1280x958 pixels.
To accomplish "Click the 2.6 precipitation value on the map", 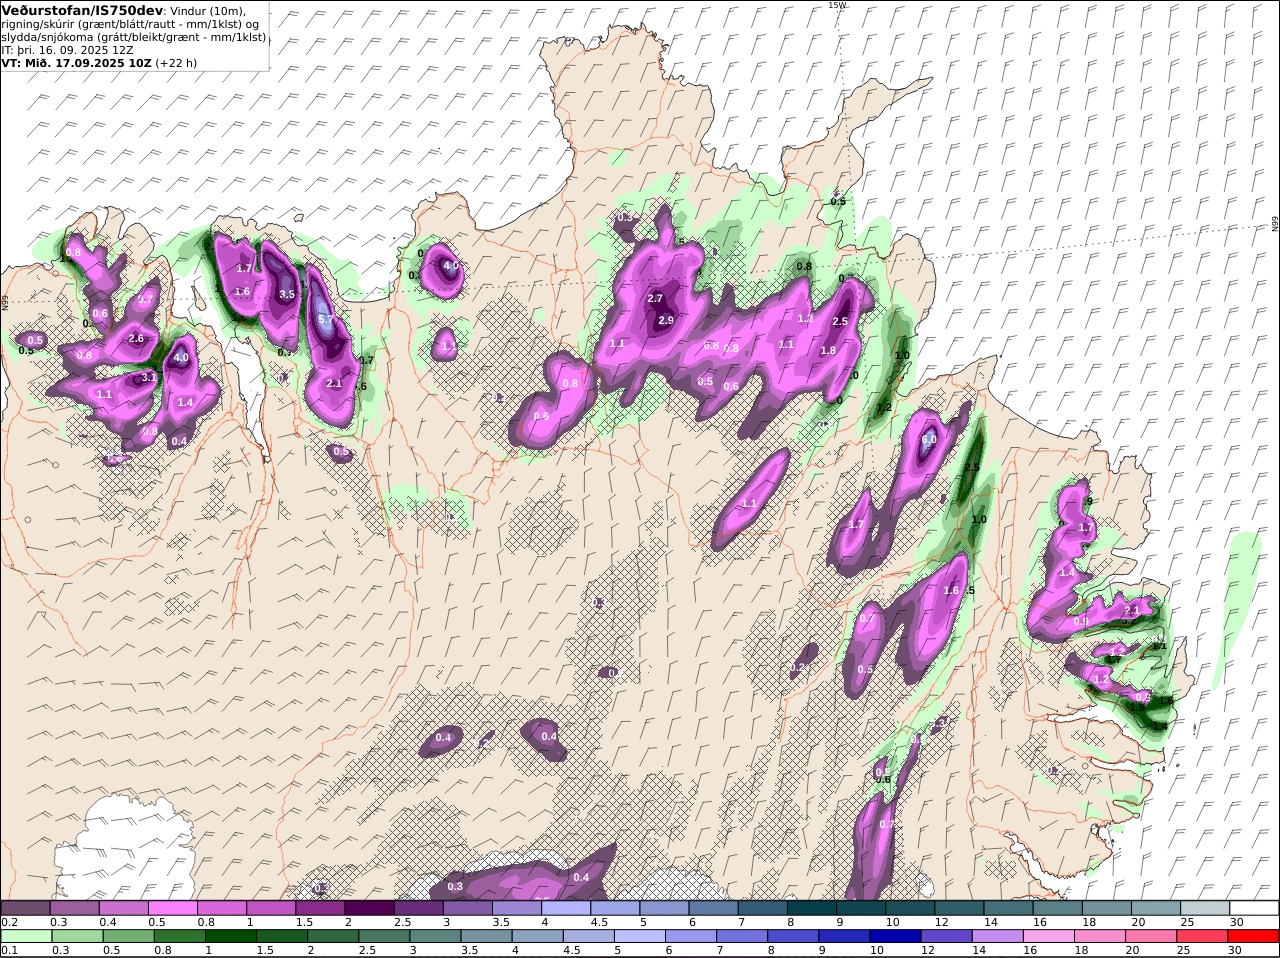I will 137,339.
